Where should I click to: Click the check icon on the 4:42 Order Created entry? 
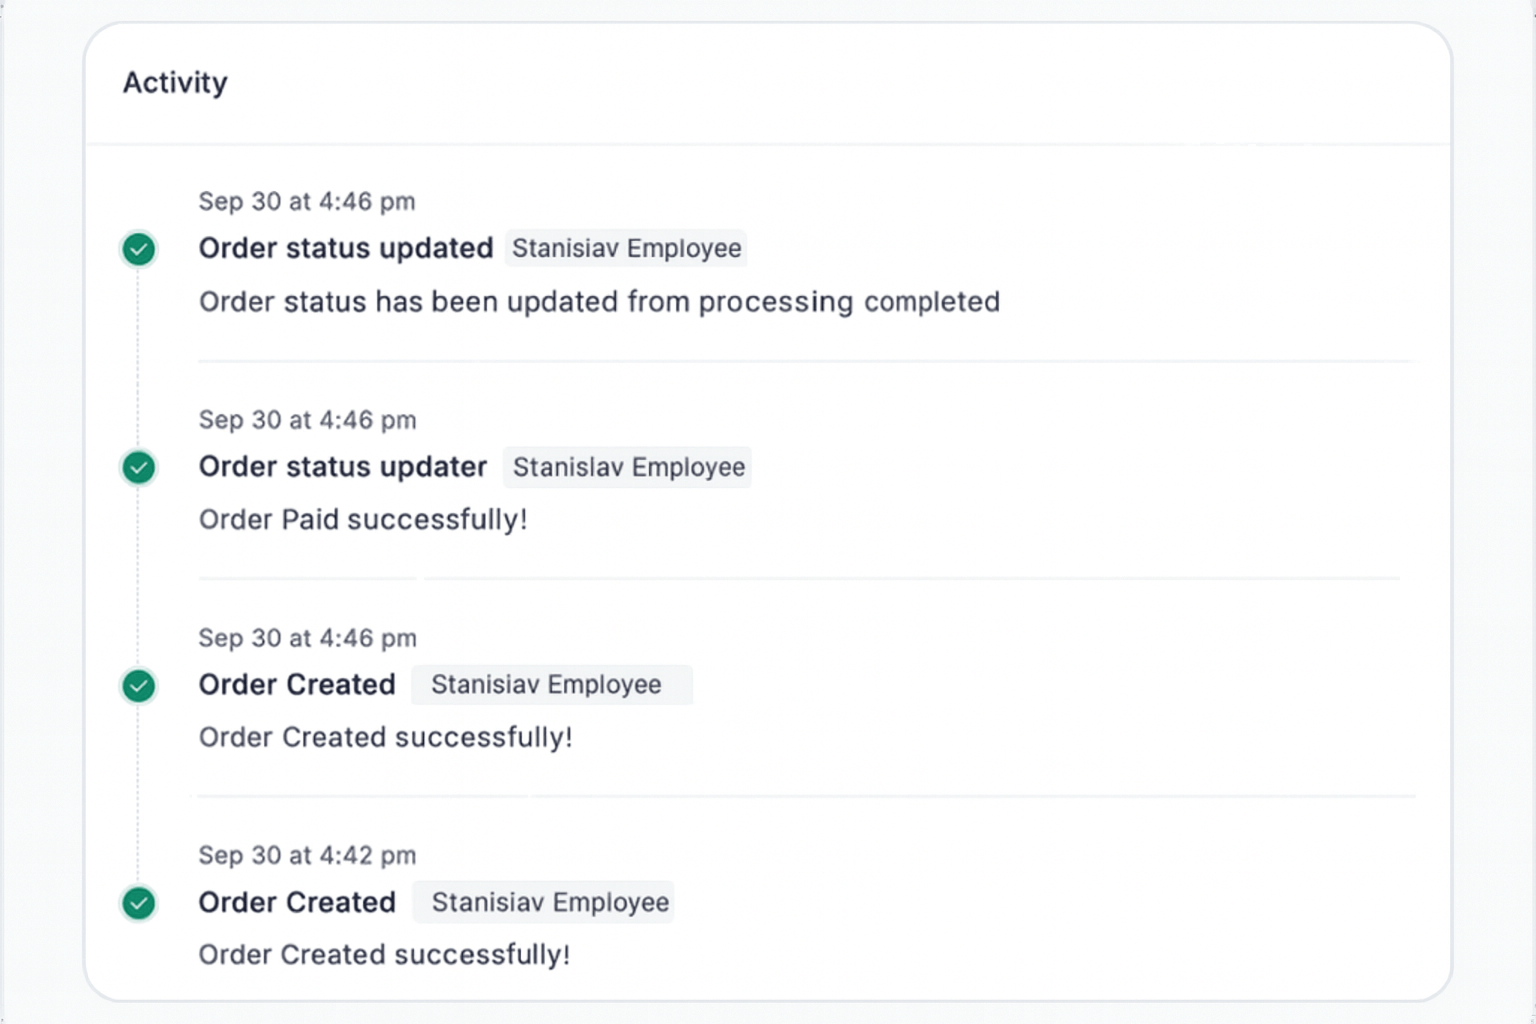pos(138,903)
